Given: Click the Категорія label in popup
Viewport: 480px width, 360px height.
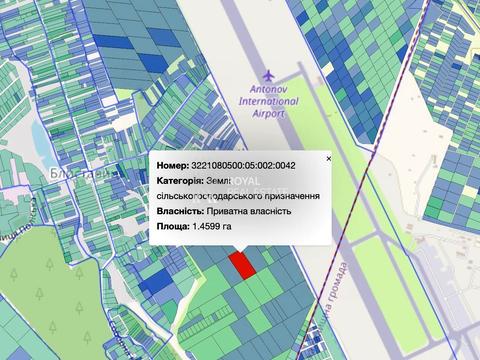Looking at the screenshot, I should pyautogui.click(x=180, y=181).
